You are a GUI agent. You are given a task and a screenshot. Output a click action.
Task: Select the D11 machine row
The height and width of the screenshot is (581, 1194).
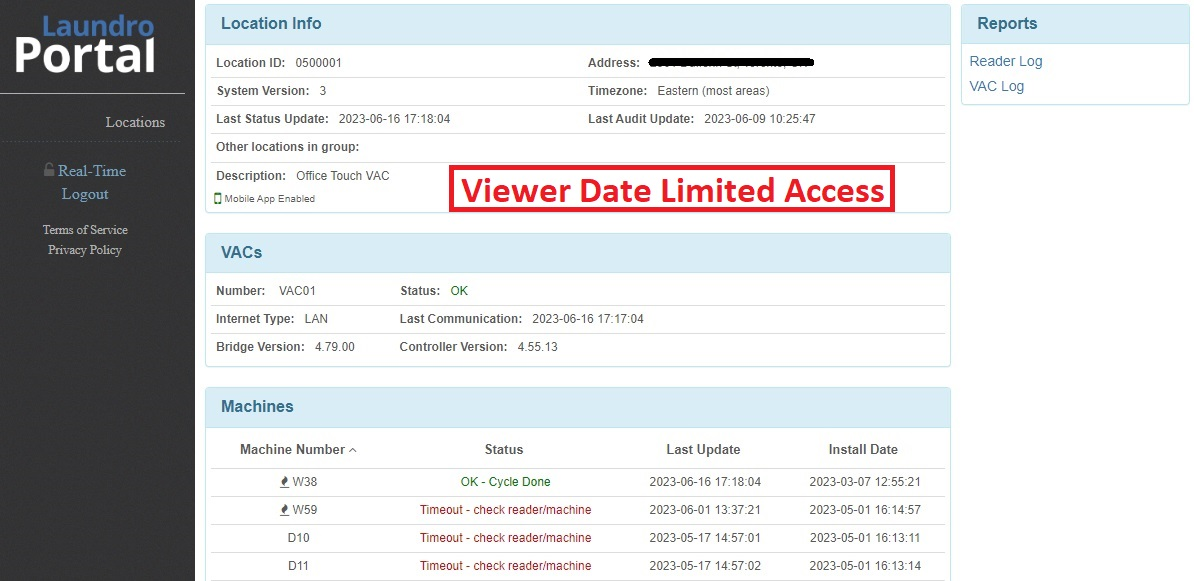tap(578, 566)
